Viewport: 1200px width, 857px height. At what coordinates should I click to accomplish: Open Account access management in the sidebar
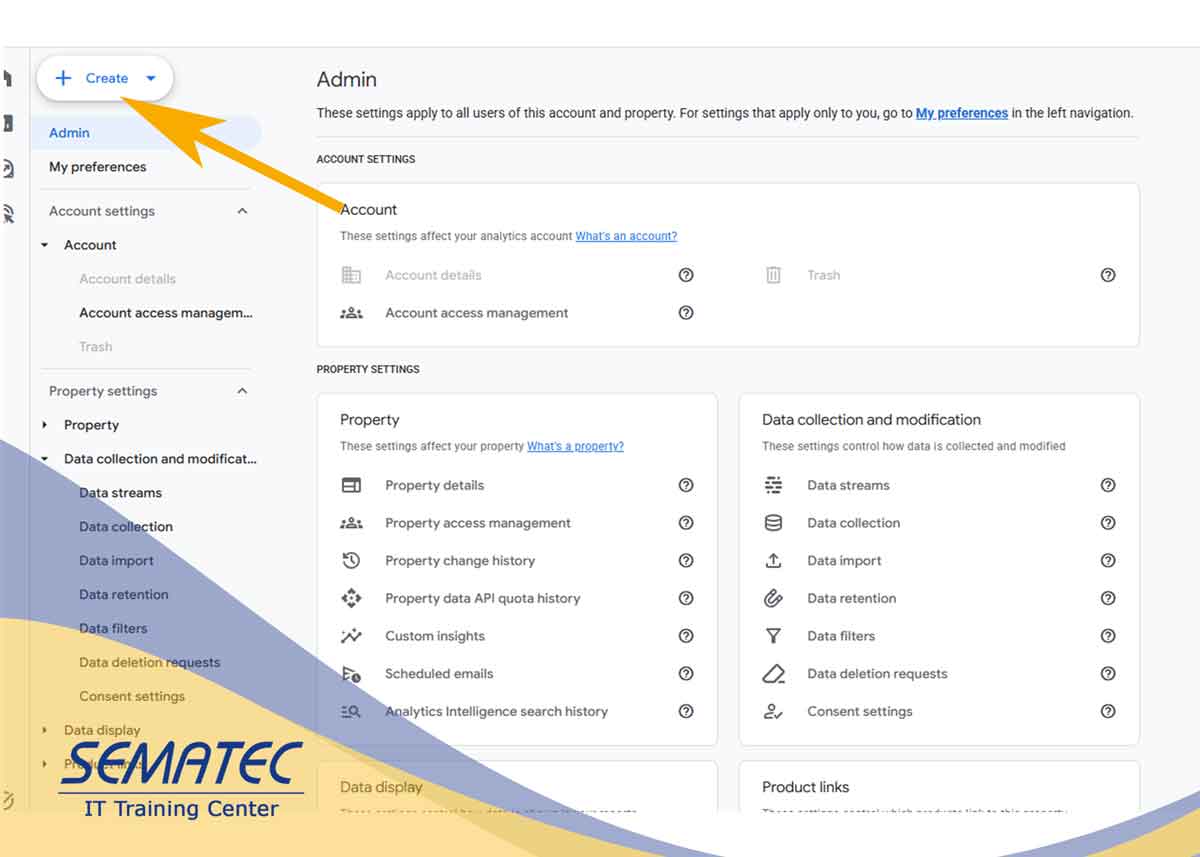[x=166, y=313]
